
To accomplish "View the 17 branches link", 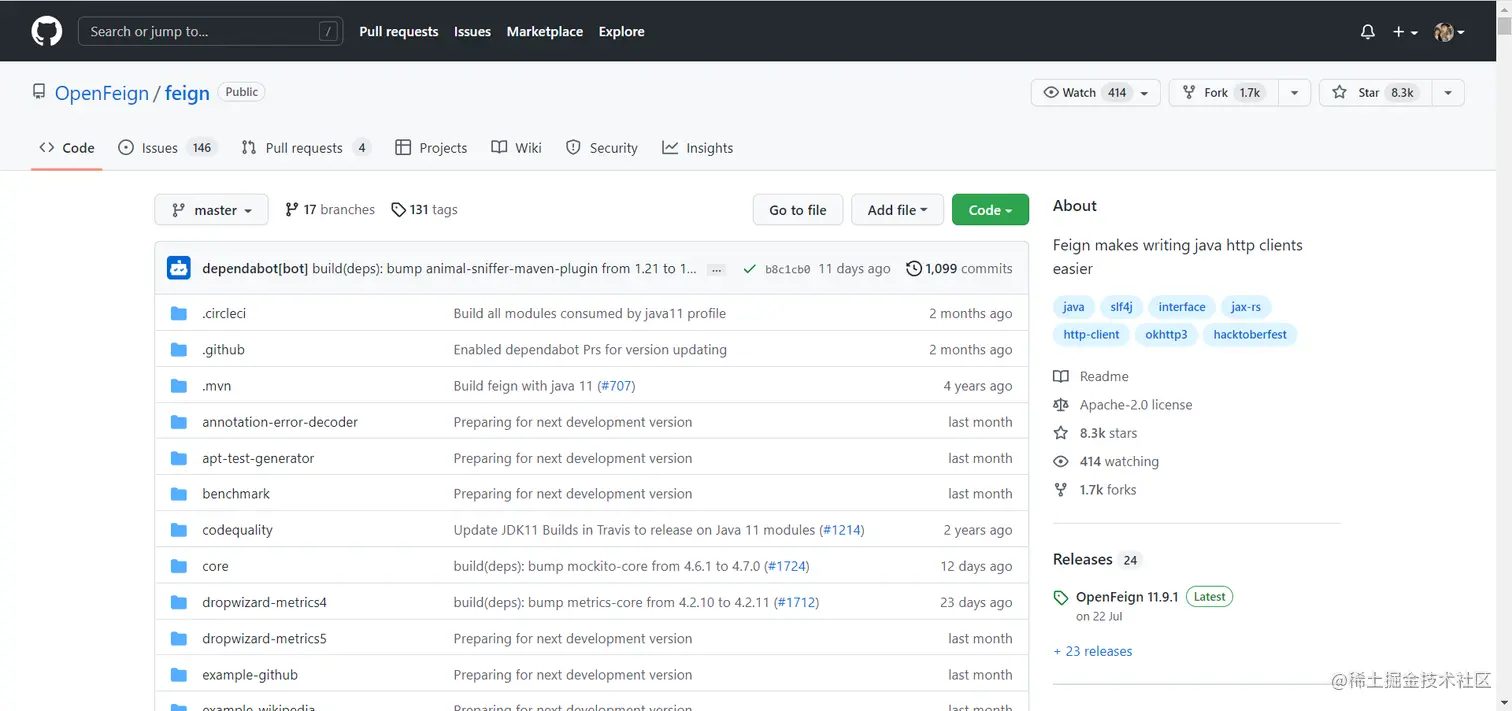I will click(330, 210).
